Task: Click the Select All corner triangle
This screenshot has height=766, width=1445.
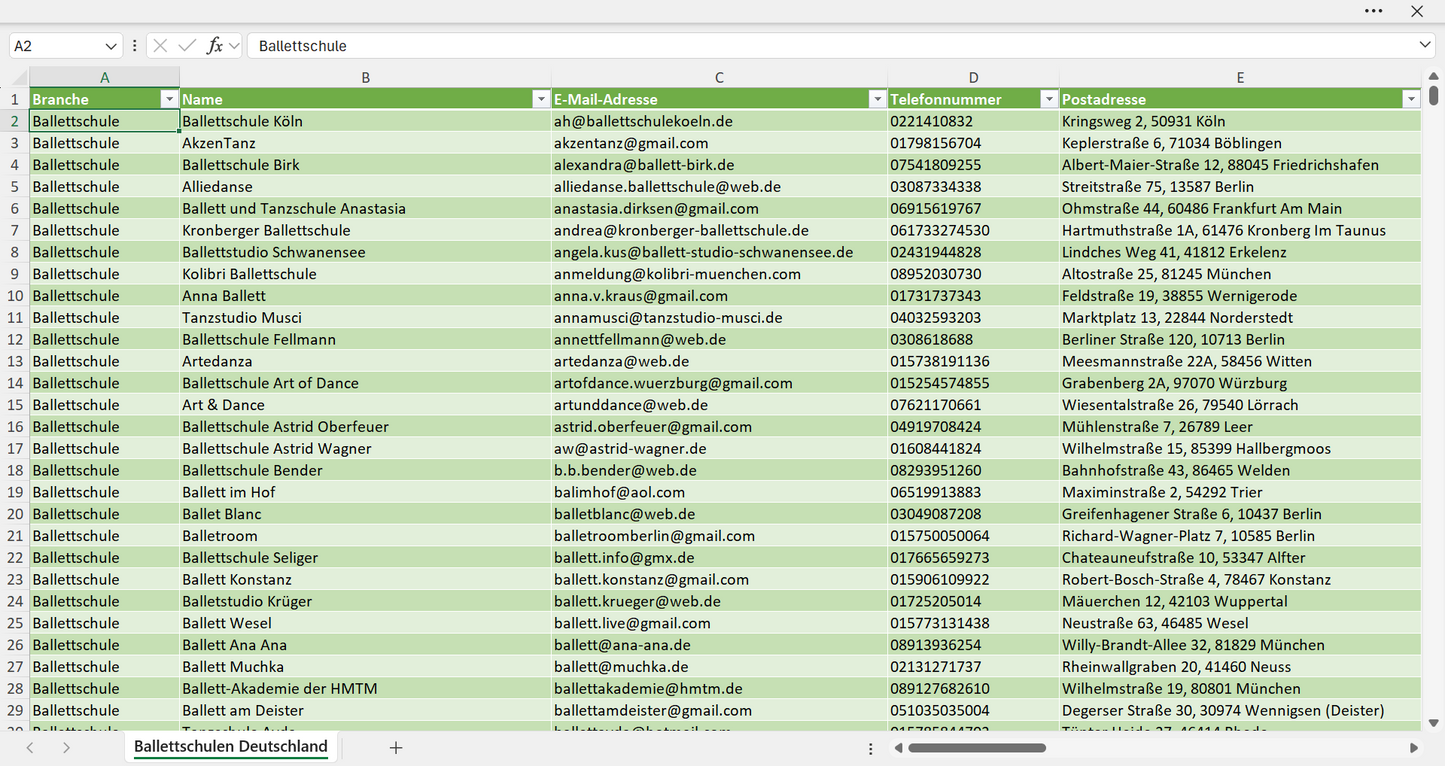Action: coord(19,78)
